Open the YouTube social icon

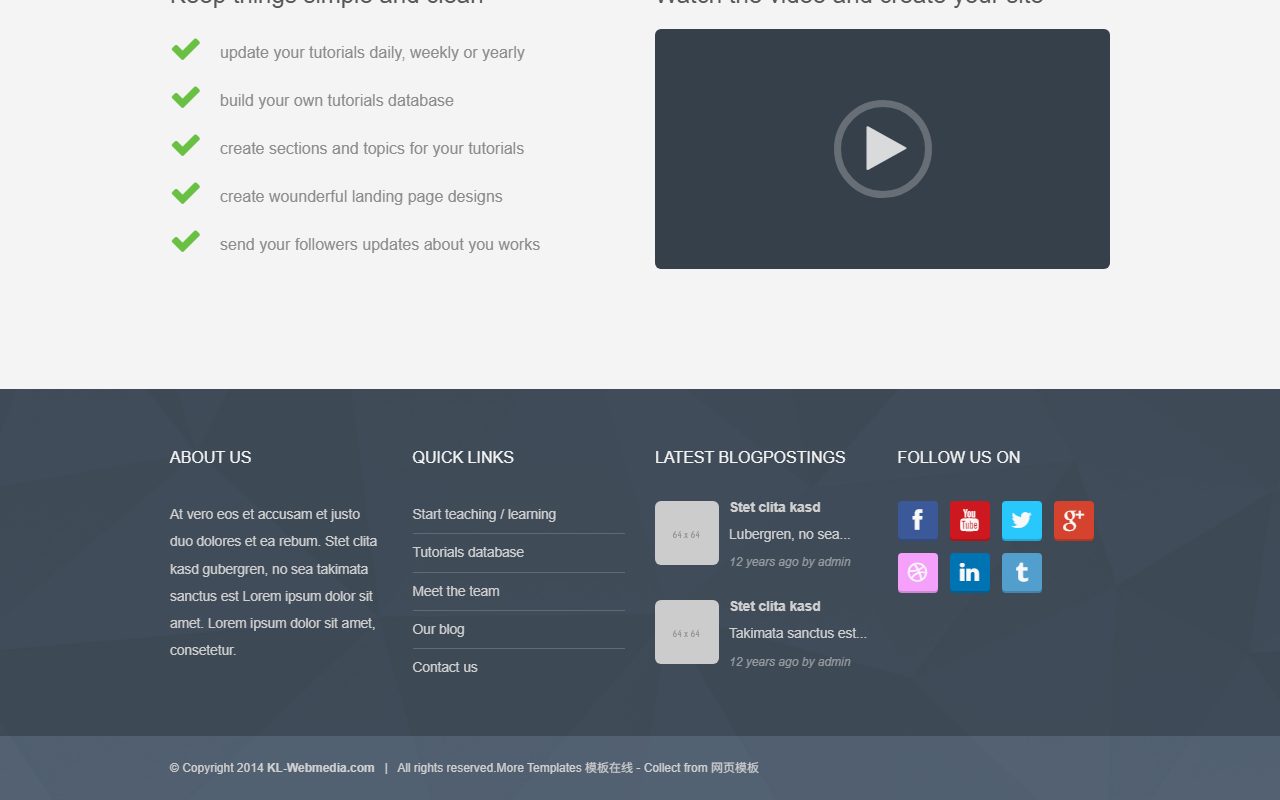970,521
